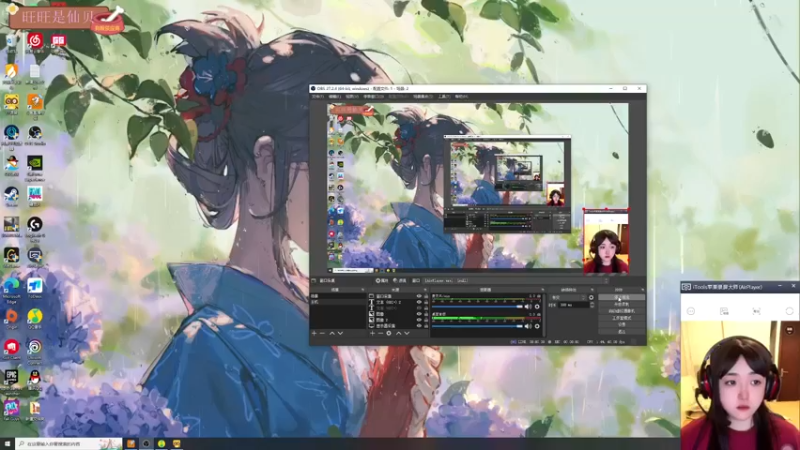Open the 编辑 menu in OBS

pyautogui.click(x=334, y=96)
